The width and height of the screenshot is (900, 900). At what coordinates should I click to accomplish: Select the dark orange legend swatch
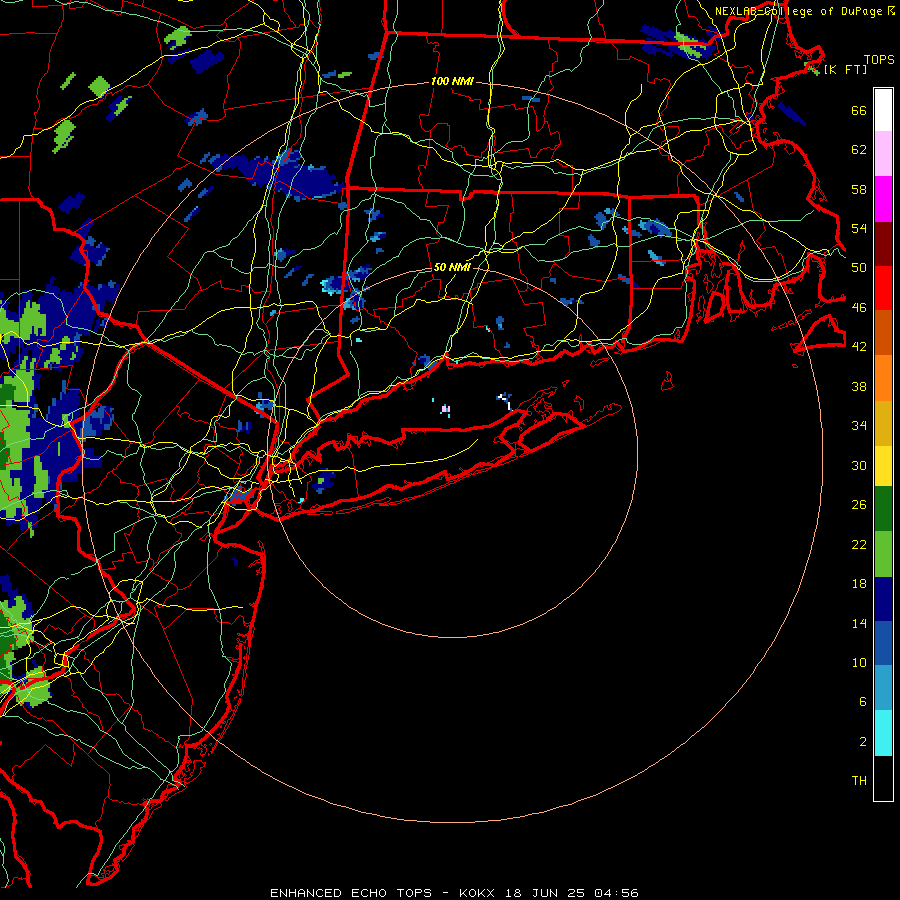(x=883, y=333)
